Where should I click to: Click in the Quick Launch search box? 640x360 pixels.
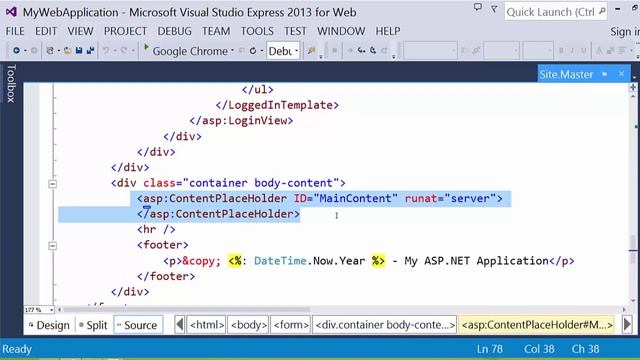(x=555, y=12)
